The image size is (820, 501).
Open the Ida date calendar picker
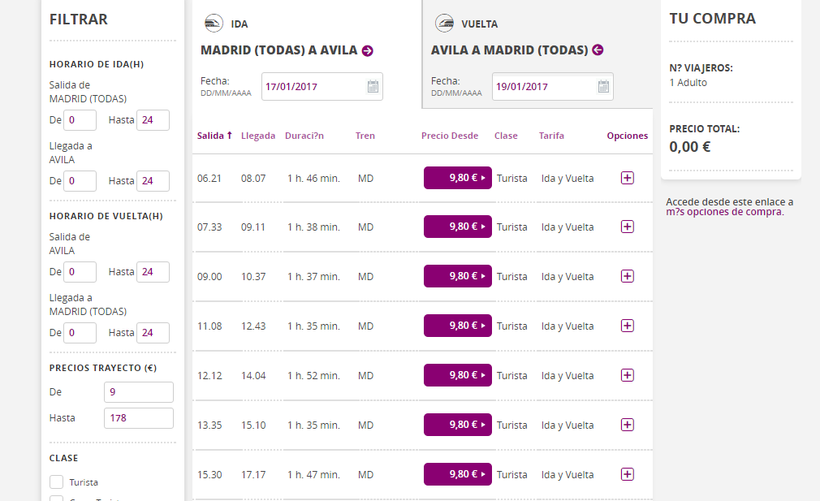pyautogui.click(x=373, y=87)
